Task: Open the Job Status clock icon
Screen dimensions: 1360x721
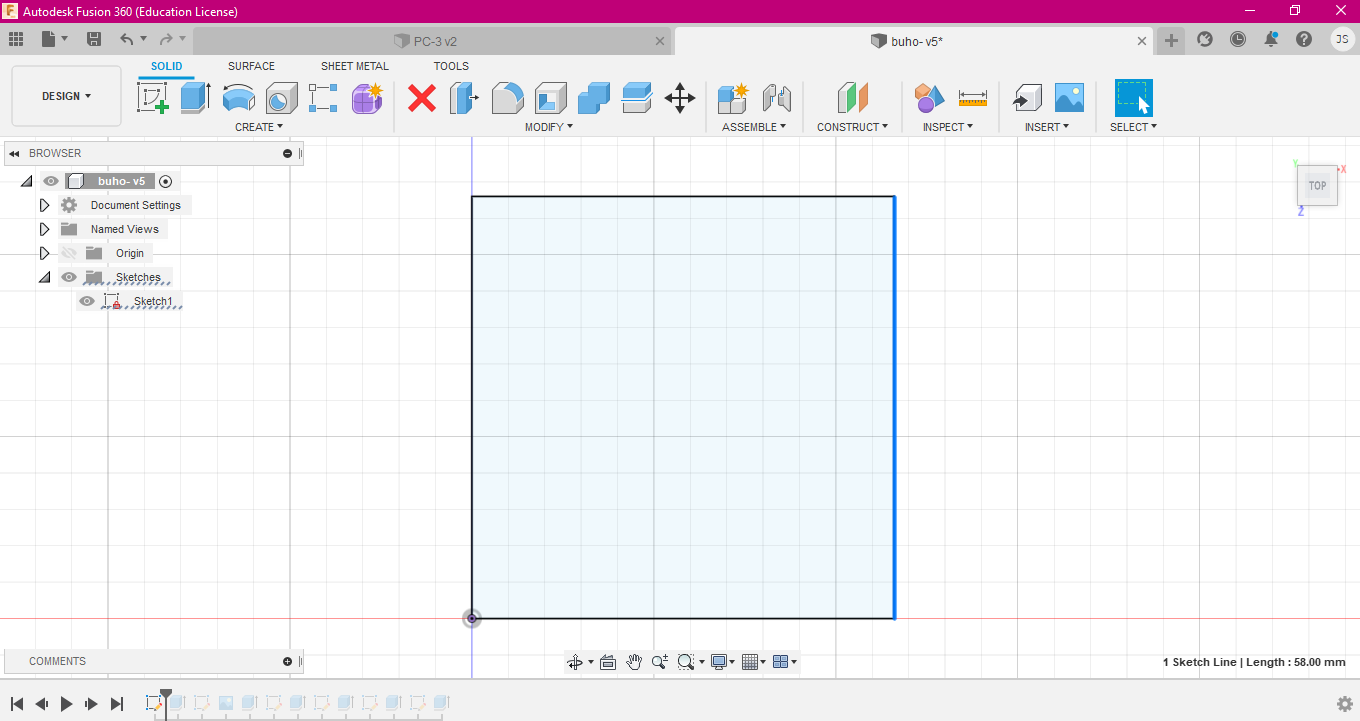Action: point(1238,39)
